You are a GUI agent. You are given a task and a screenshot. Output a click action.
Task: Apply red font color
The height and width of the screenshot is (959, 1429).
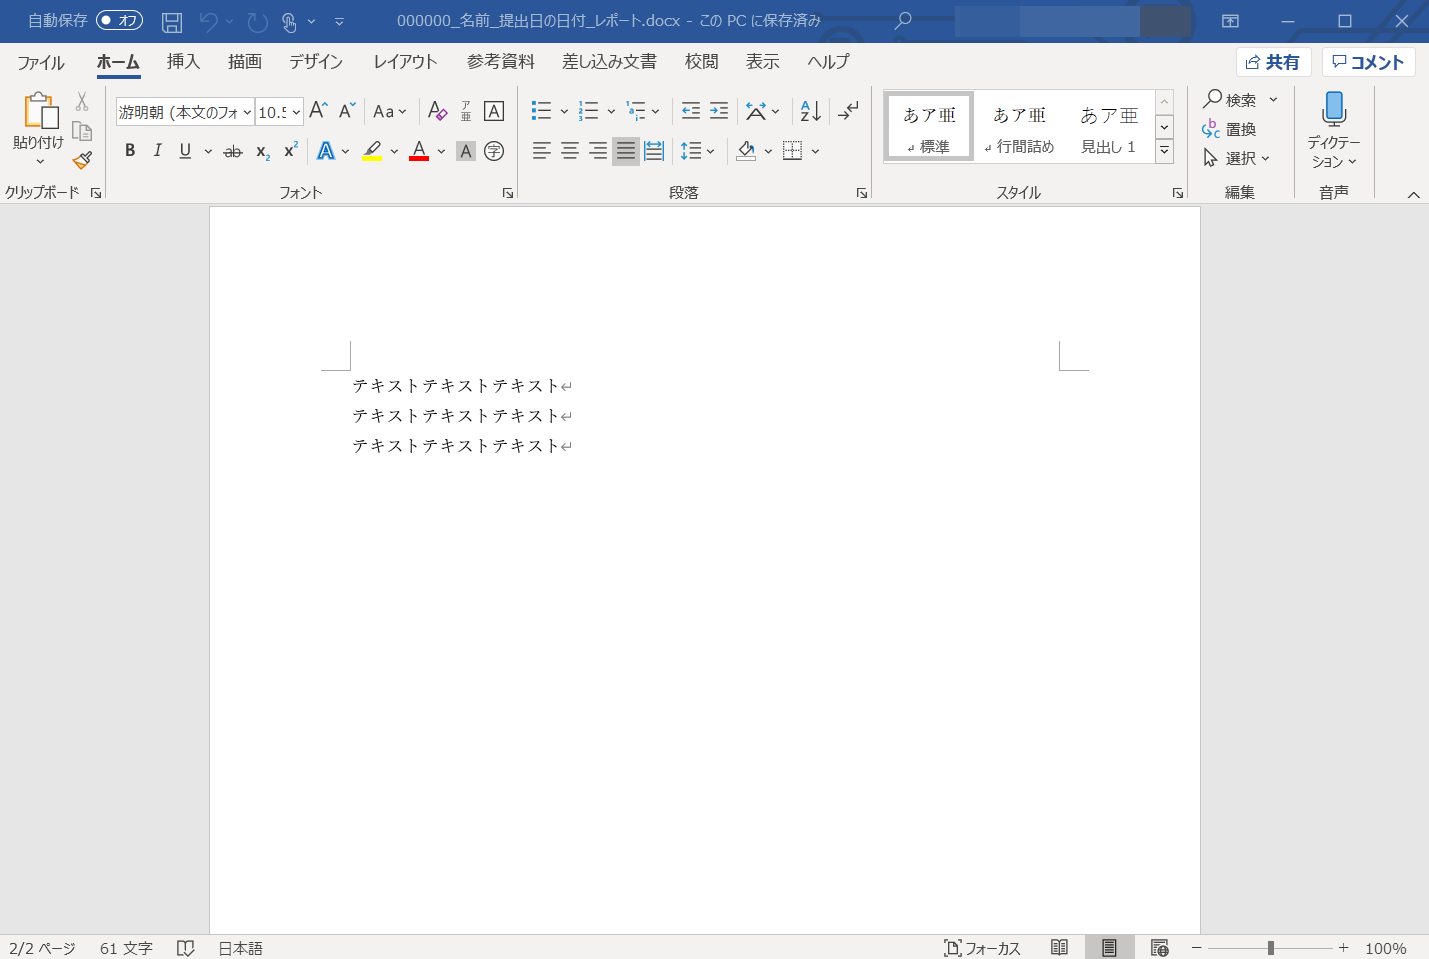point(419,151)
